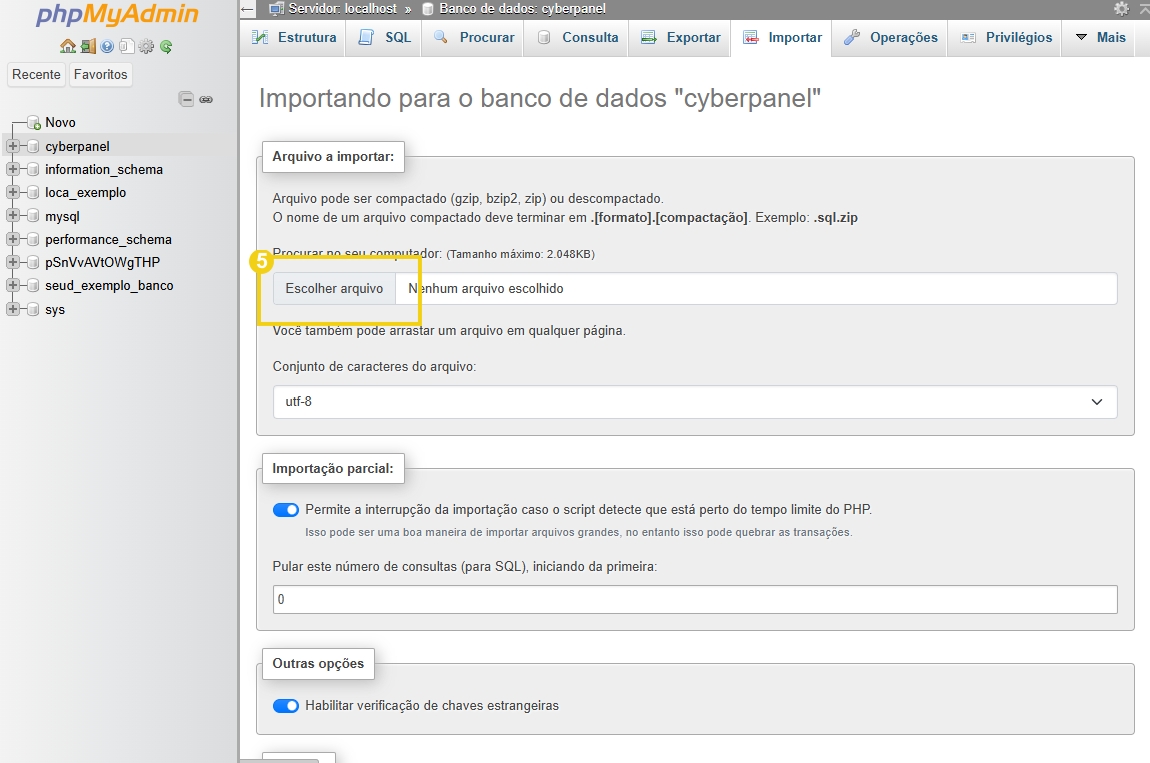Open the MariaDB documentation page icon

126,46
